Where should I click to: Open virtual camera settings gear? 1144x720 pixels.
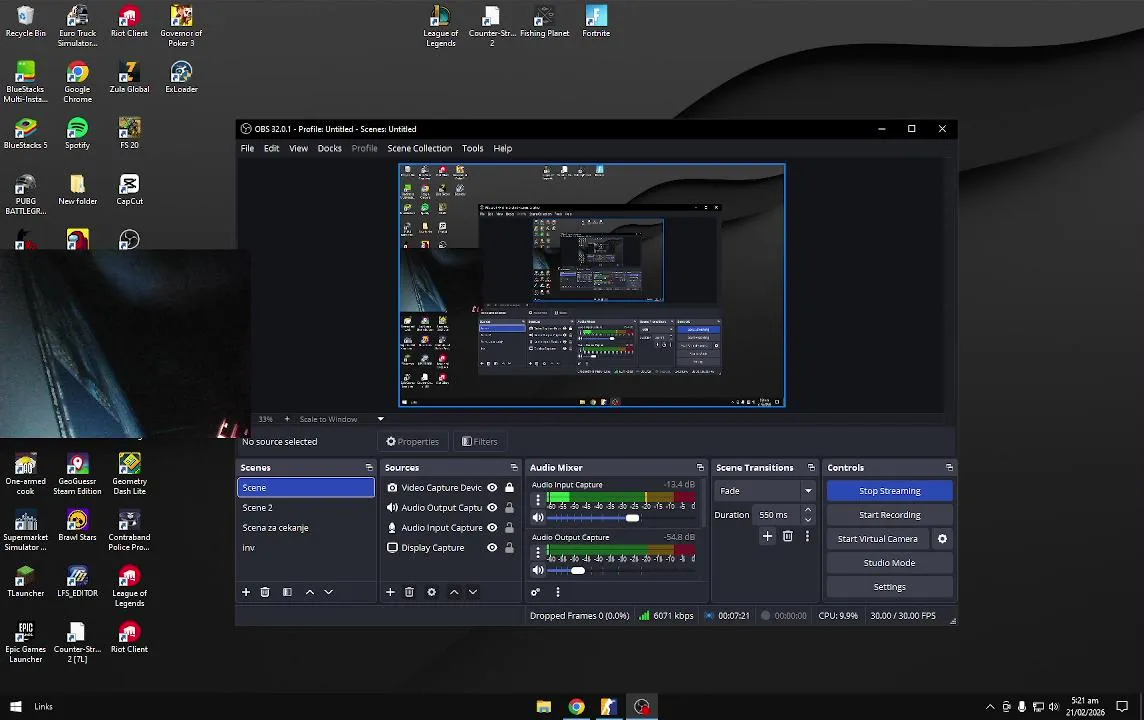(943, 539)
